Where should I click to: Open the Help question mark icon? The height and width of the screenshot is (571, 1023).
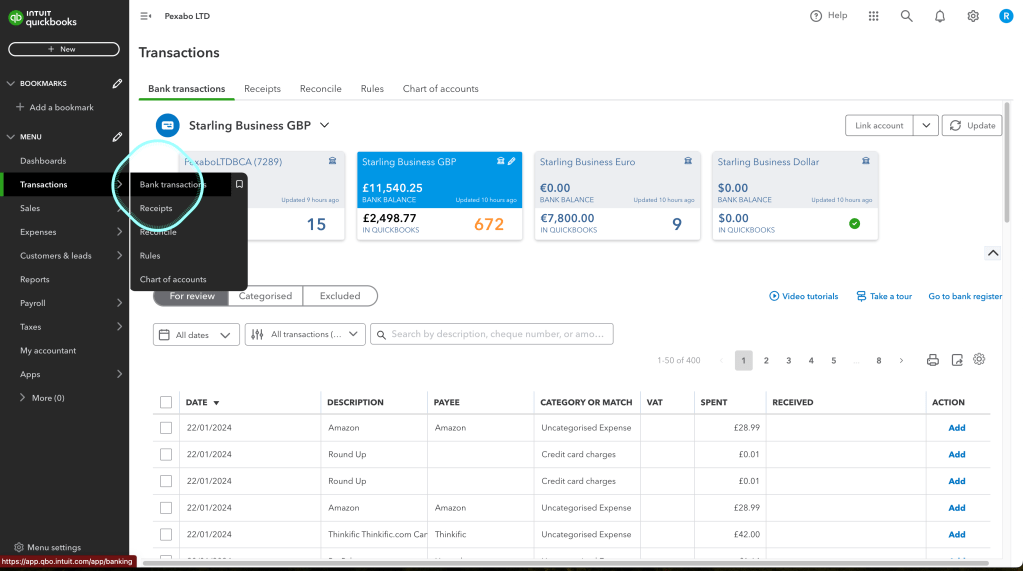click(x=816, y=16)
